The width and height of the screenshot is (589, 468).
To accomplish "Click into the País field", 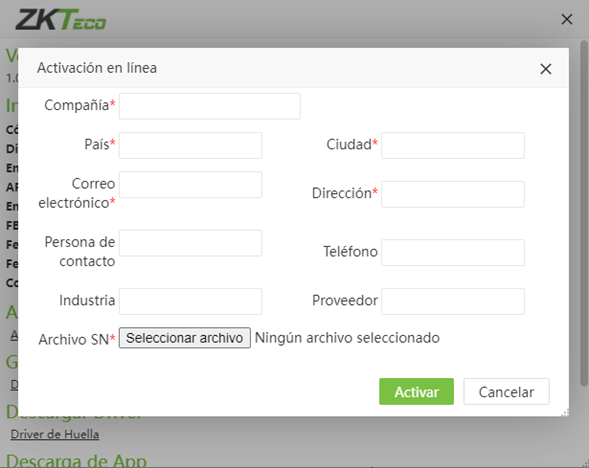I will click(x=190, y=145).
